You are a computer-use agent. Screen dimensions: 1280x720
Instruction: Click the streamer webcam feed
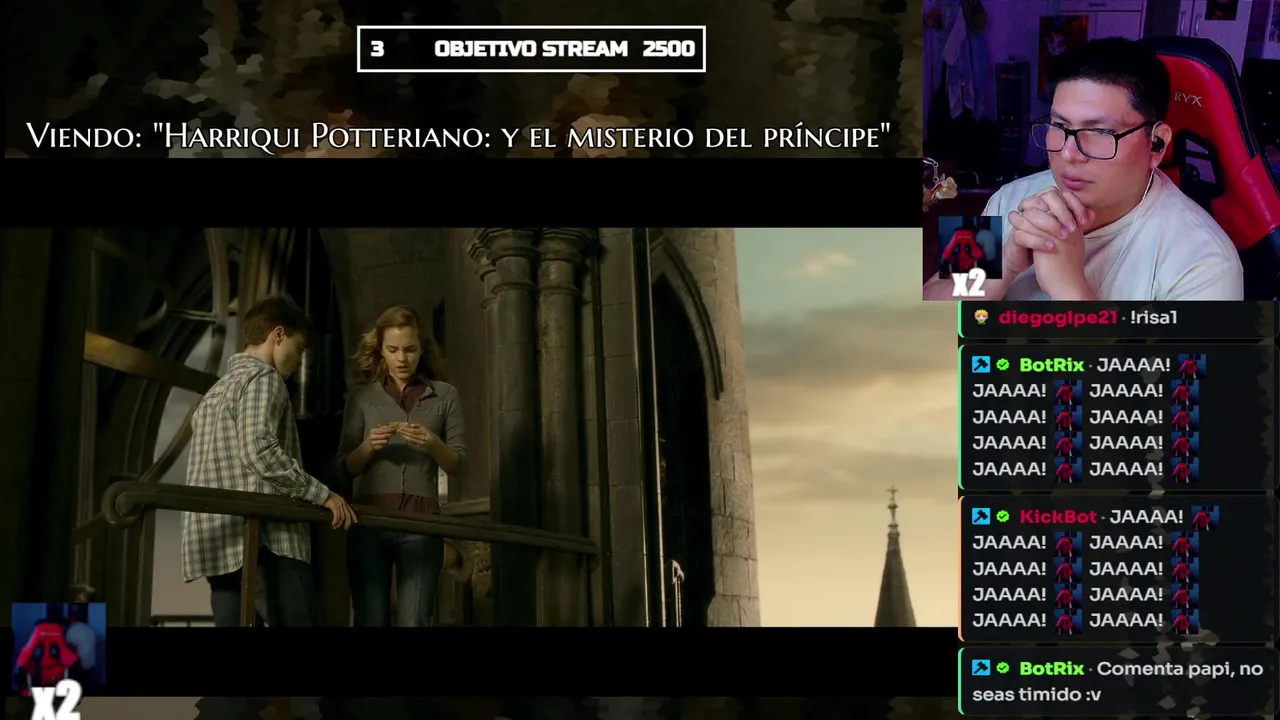click(1101, 150)
